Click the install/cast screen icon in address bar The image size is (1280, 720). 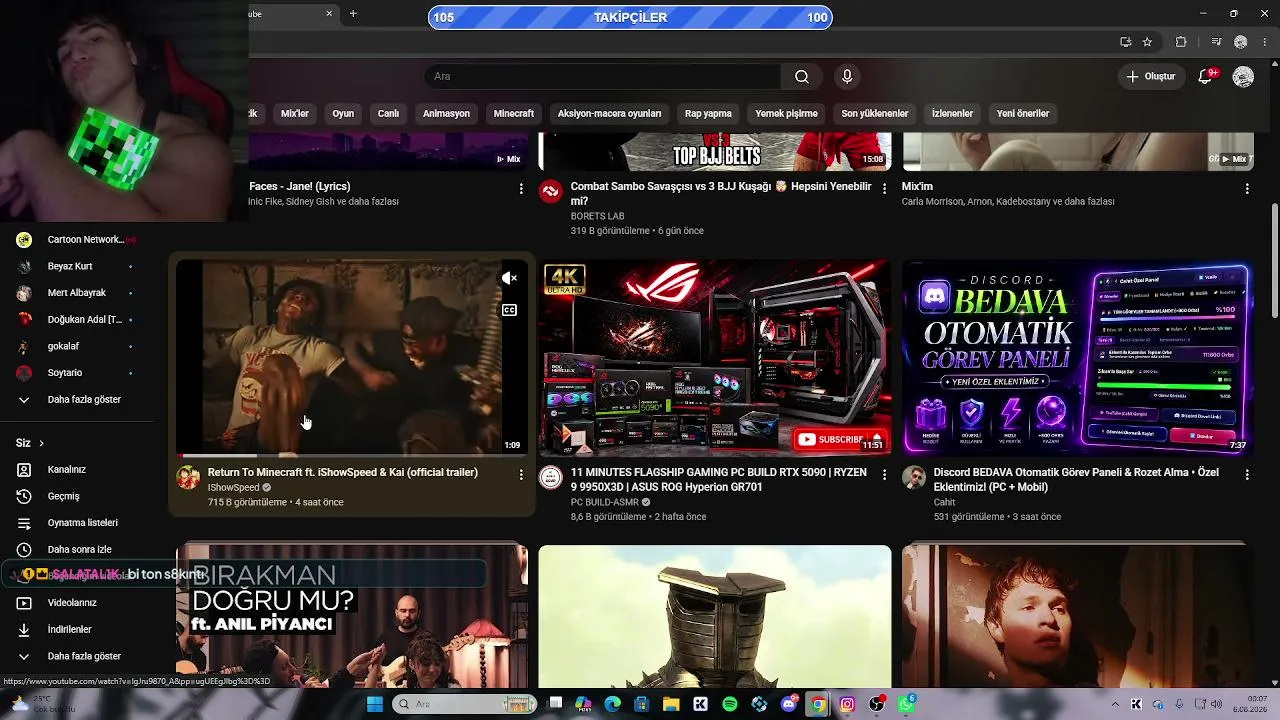tap(1126, 42)
